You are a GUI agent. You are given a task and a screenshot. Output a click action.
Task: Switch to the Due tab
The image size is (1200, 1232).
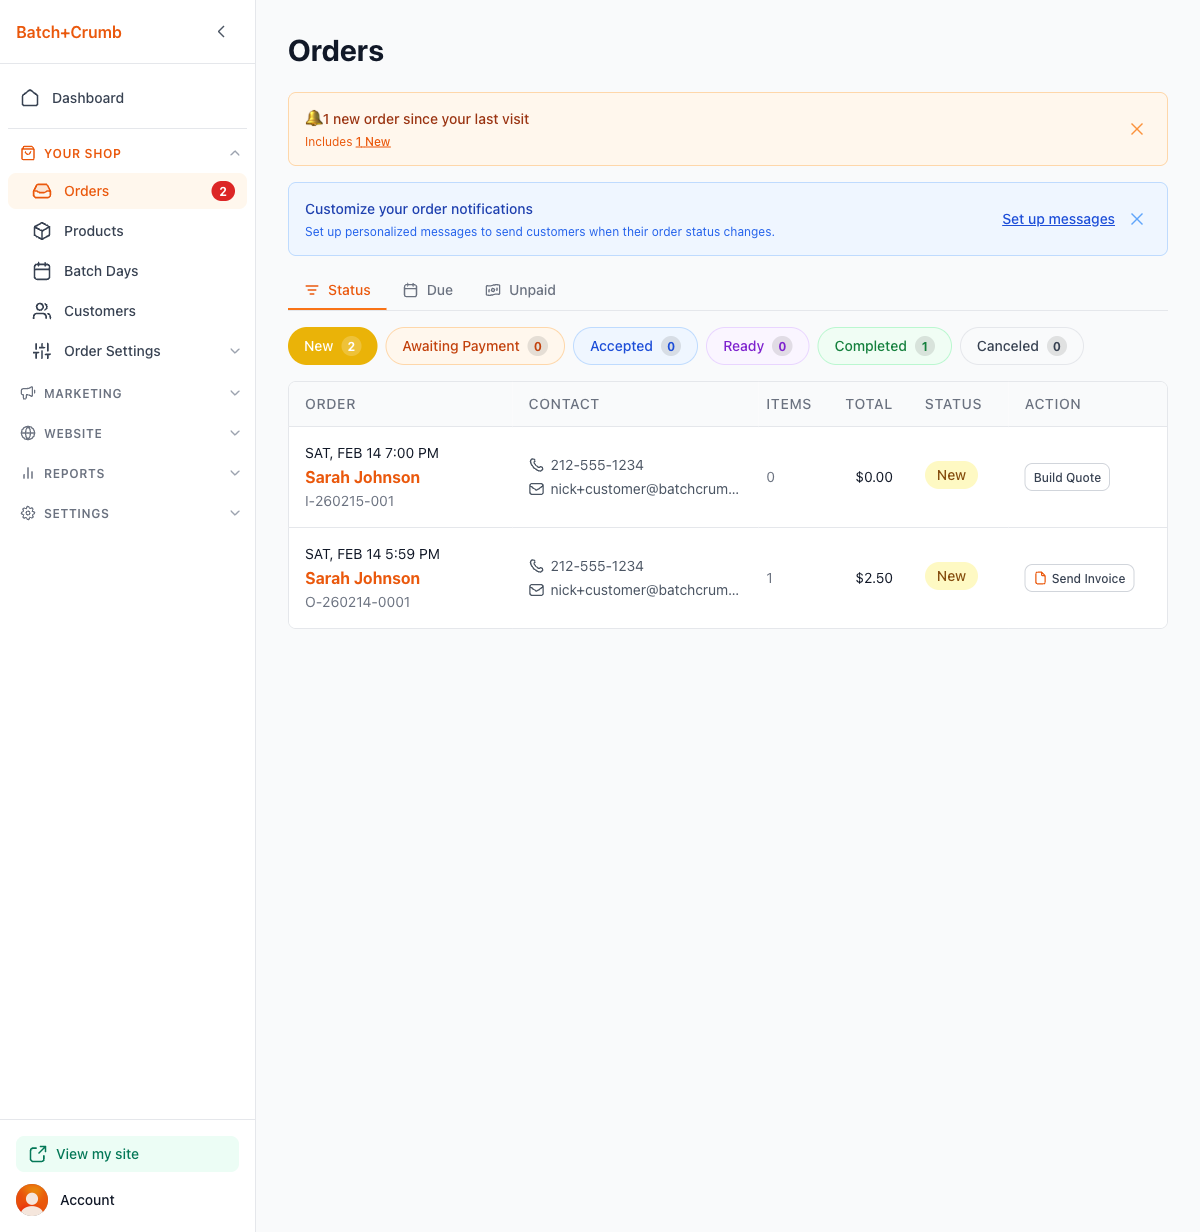pos(428,290)
